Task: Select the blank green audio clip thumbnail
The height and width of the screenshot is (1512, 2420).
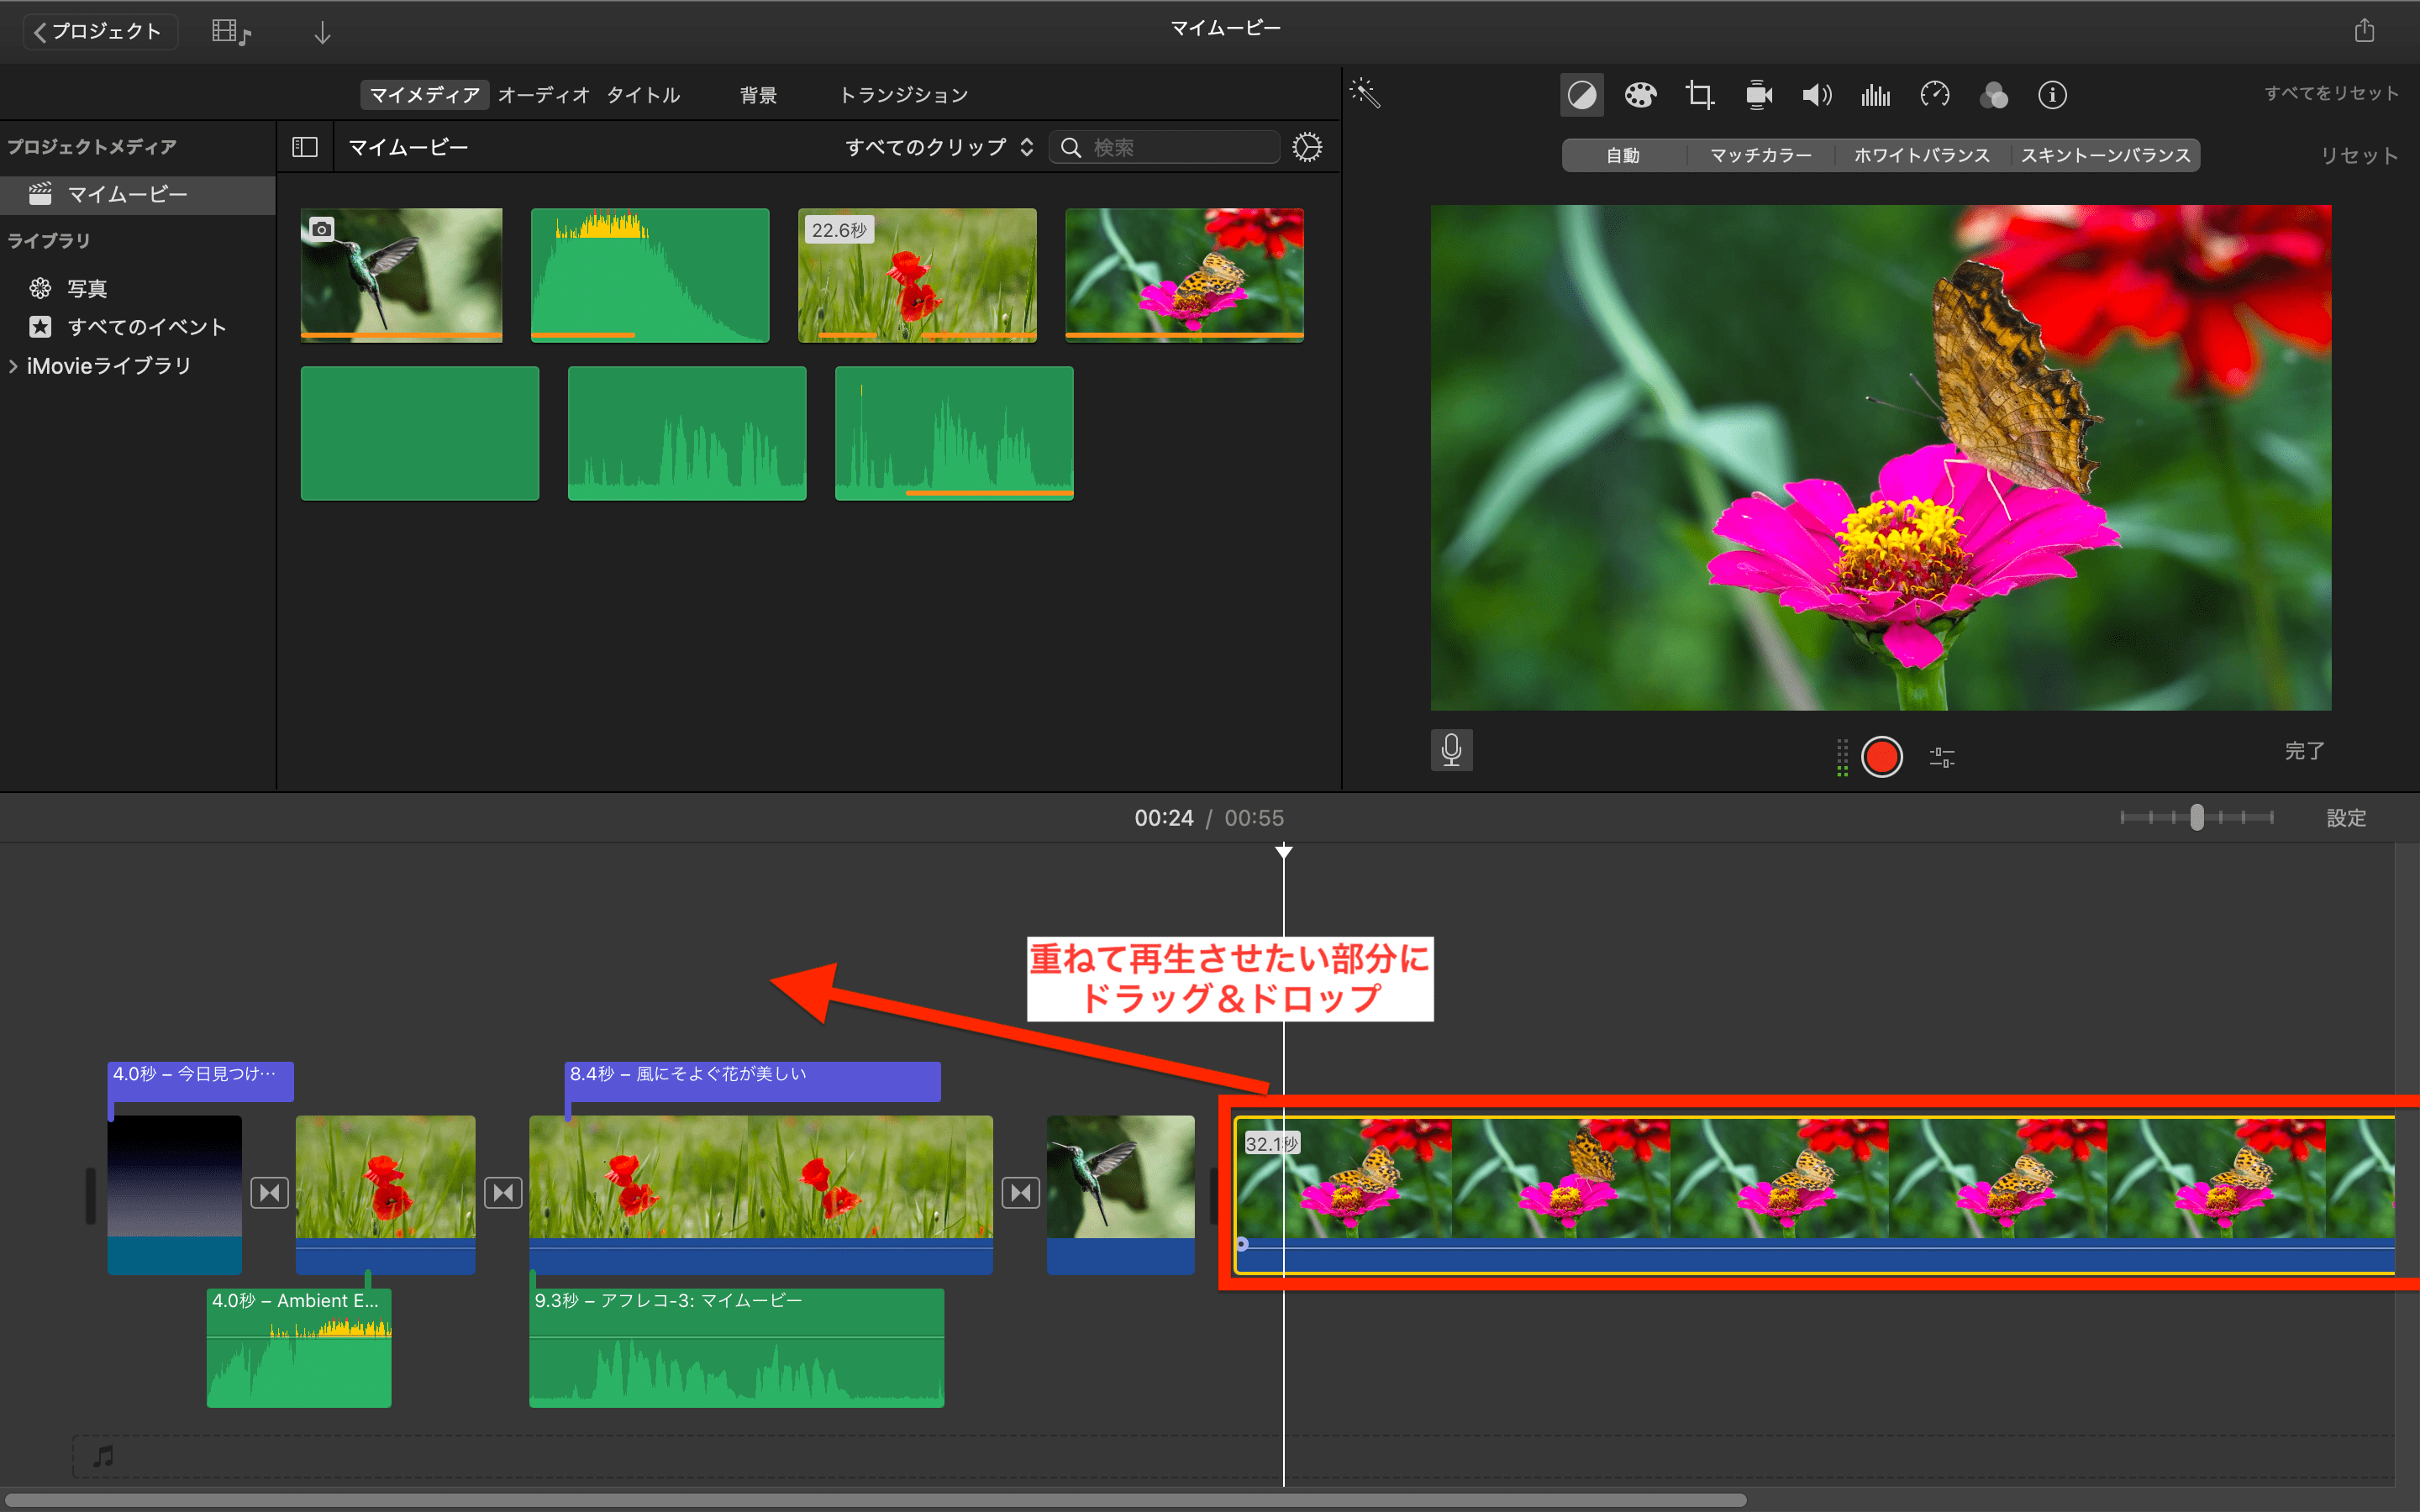Action: [x=420, y=433]
